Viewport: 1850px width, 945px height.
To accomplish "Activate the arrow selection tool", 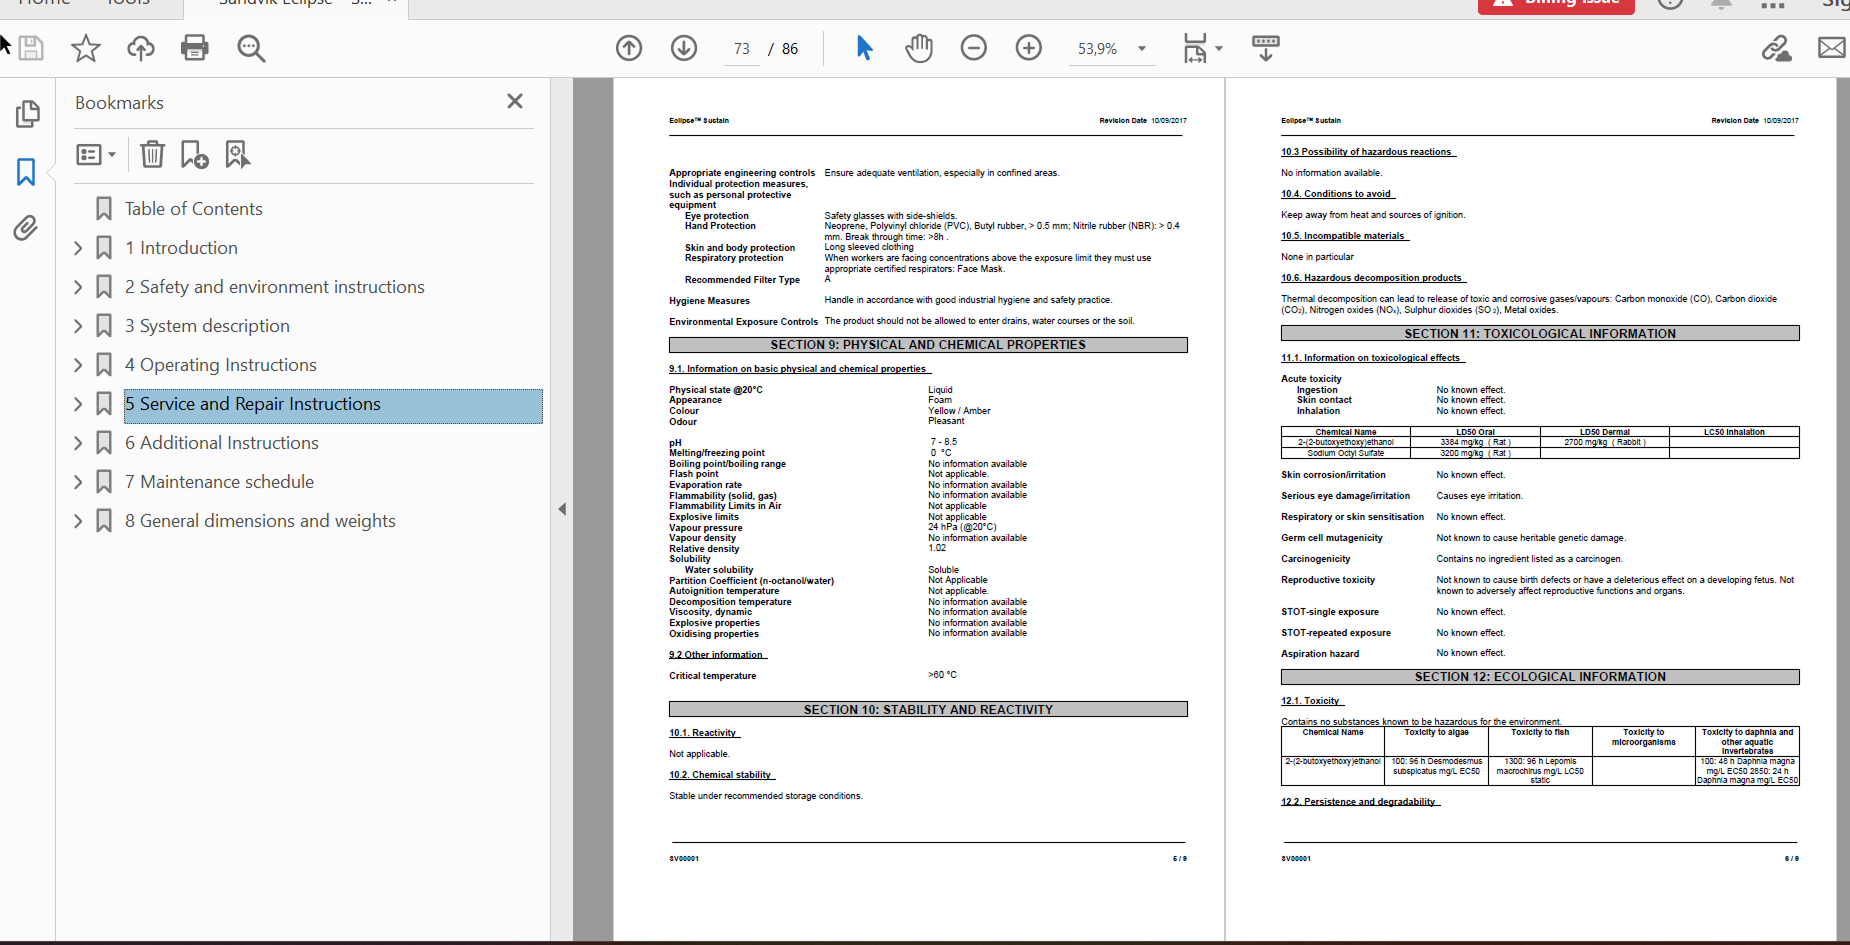I will click(865, 48).
